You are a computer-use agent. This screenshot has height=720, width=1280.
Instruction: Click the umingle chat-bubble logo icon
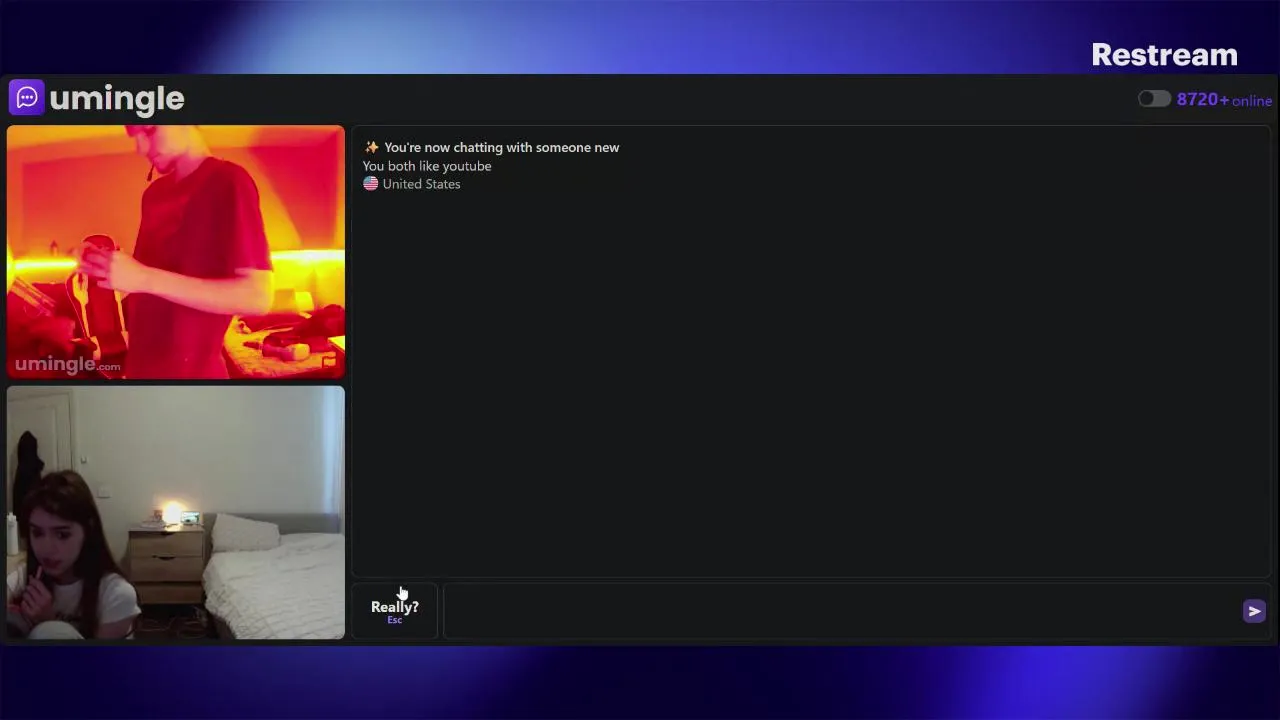(x=27, y=98)
